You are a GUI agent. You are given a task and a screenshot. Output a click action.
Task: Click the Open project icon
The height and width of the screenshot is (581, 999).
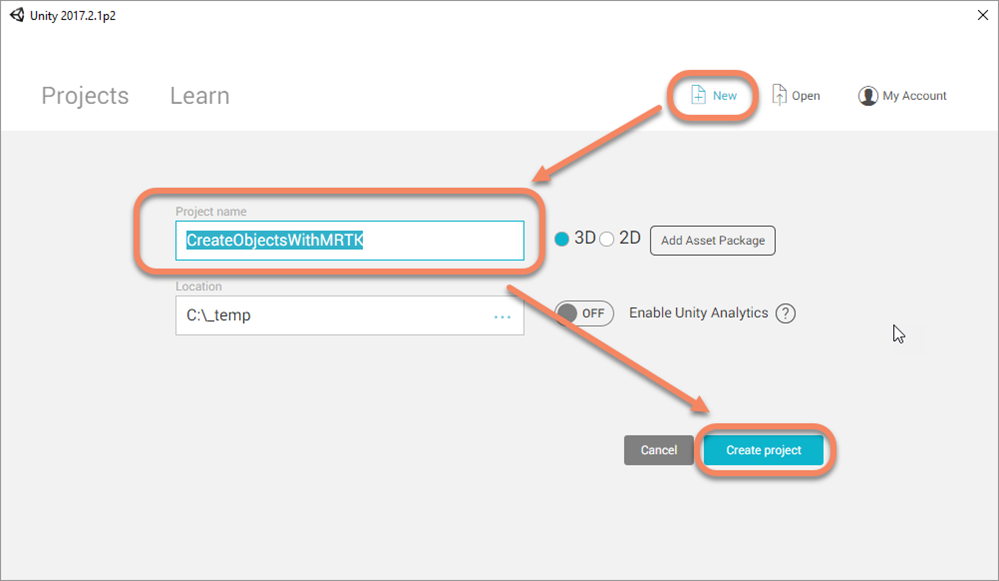click(x=779, y=95)
